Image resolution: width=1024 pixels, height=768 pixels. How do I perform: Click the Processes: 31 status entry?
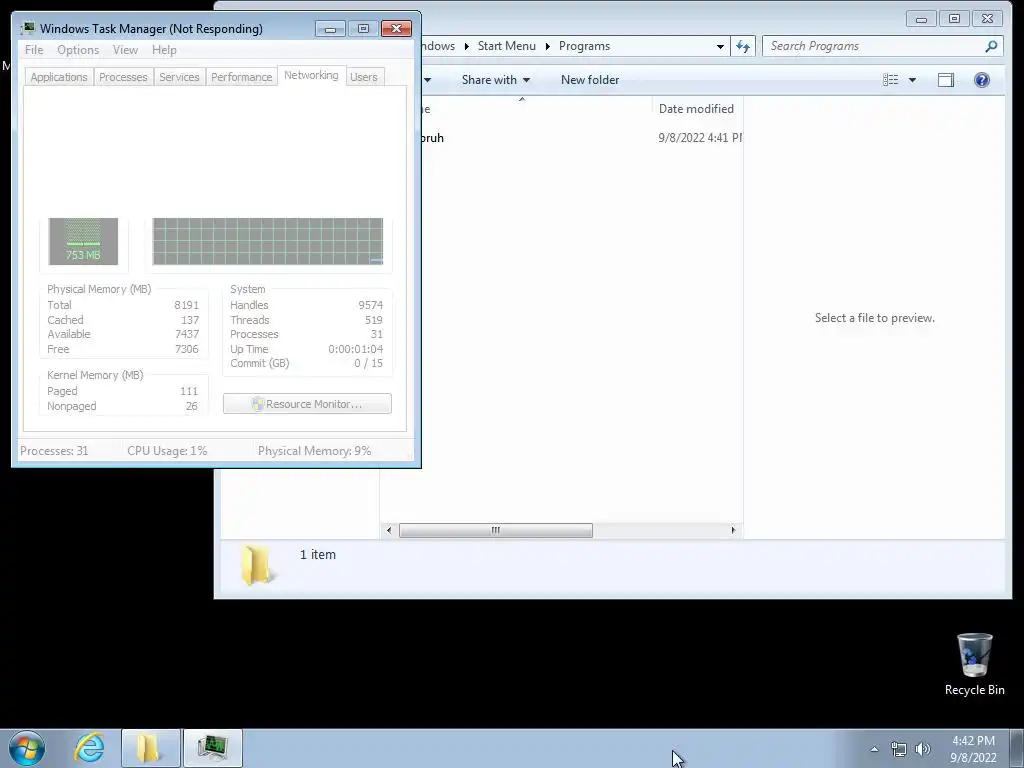(54, 451)
